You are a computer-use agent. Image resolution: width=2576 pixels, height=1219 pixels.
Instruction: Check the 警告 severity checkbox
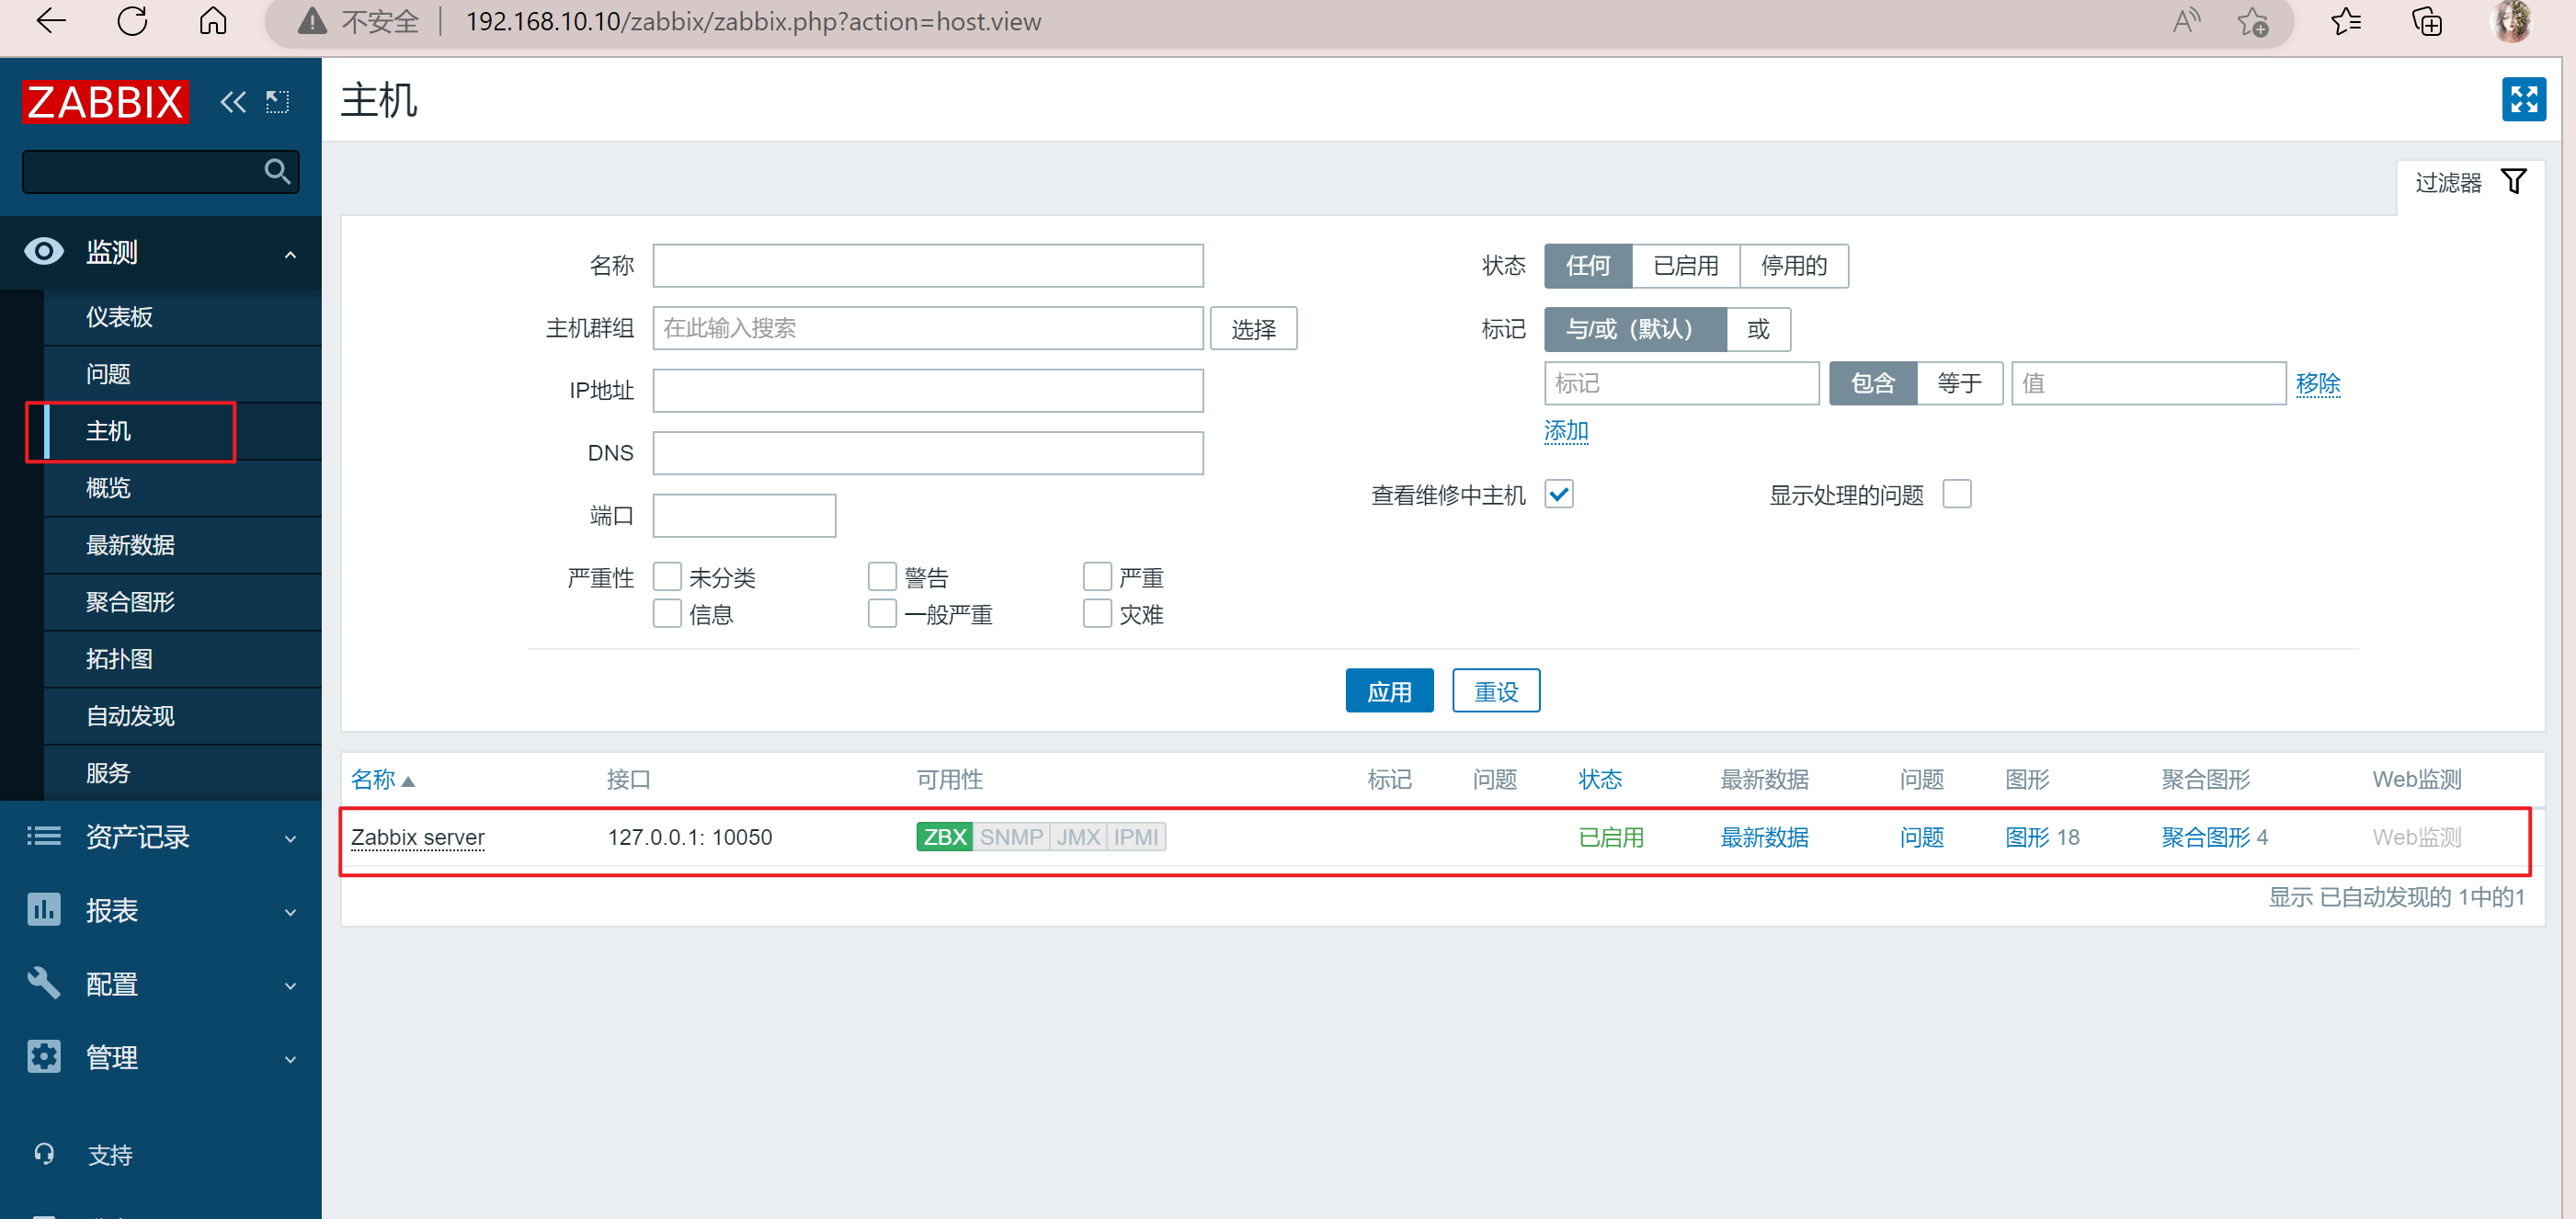point(882,577)
